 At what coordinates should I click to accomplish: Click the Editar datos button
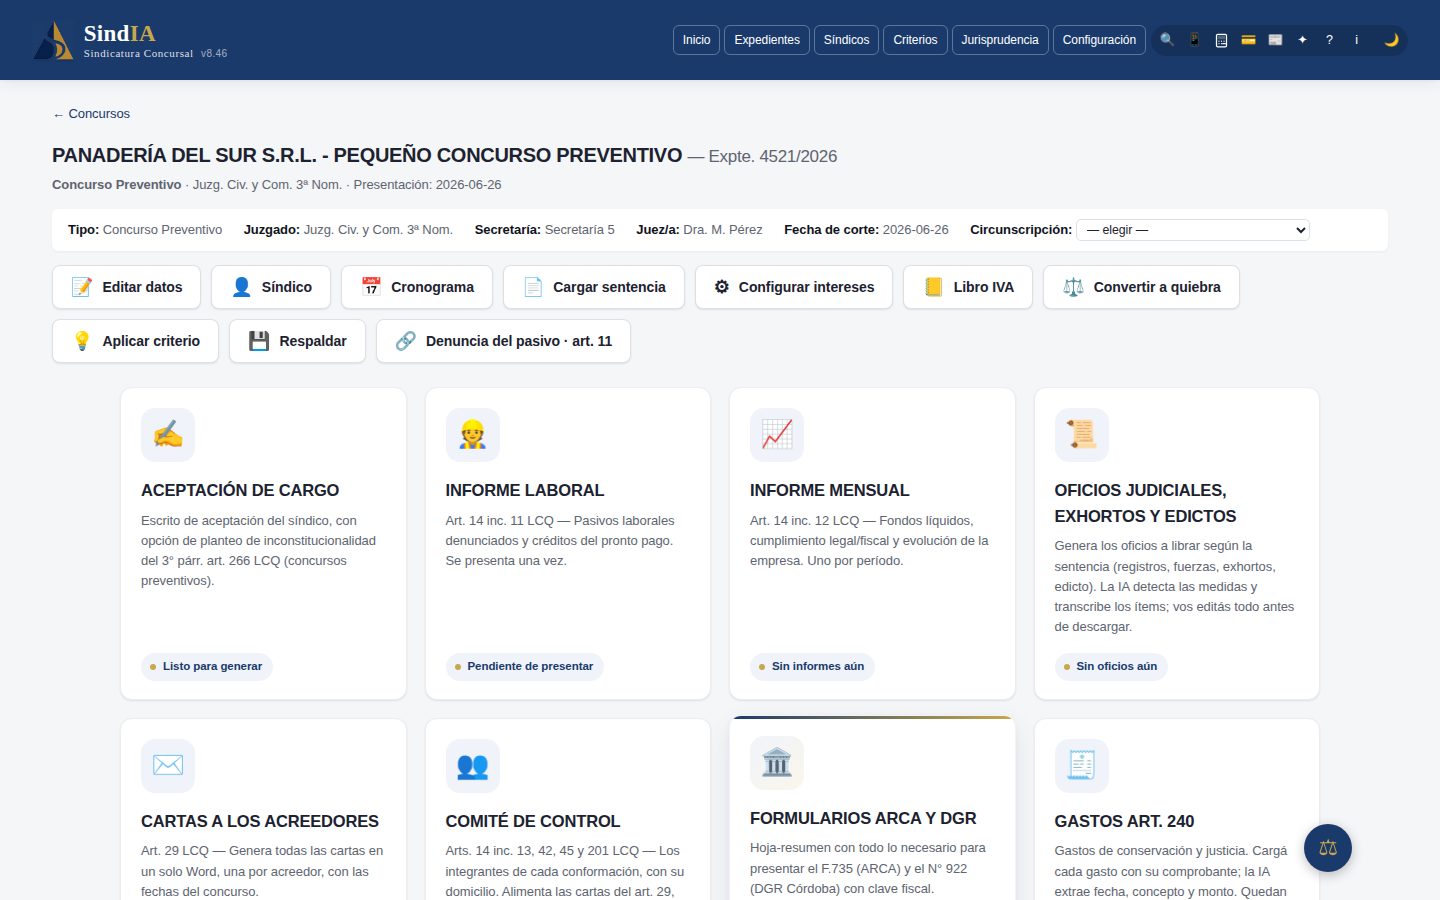(126, 287)
